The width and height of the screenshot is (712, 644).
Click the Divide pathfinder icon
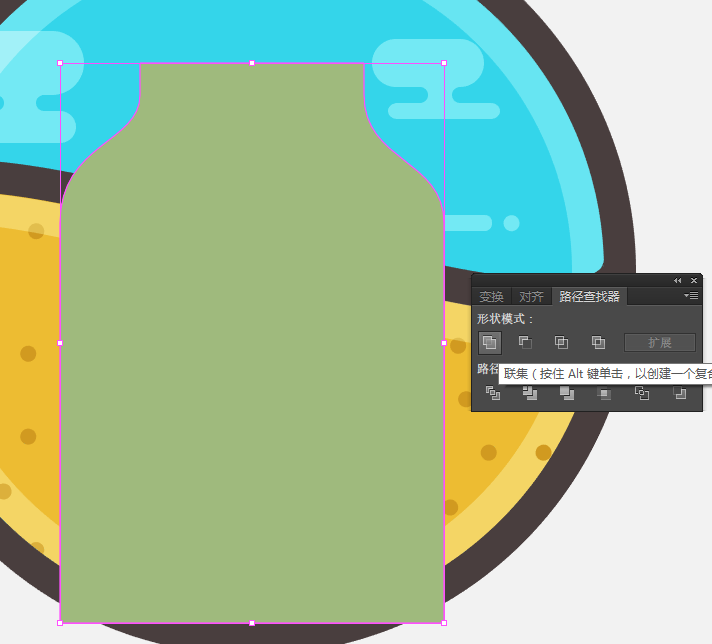(x=492, y=393)
